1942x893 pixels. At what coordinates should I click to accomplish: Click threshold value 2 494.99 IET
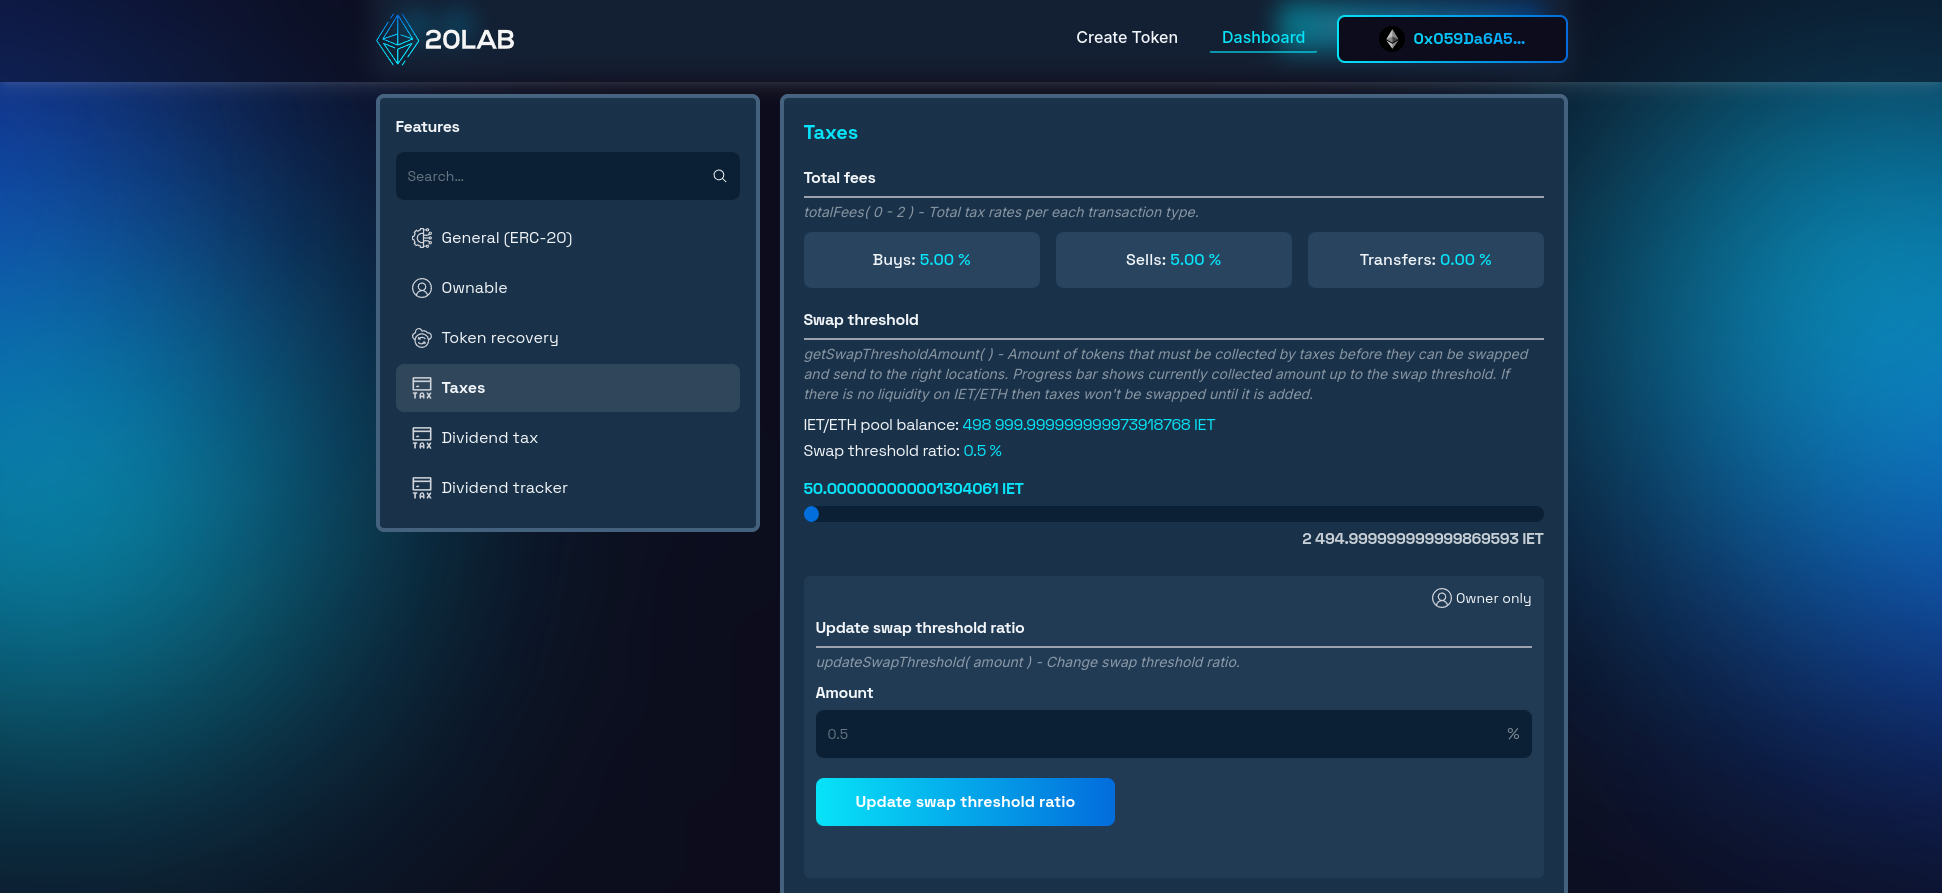1422,539
